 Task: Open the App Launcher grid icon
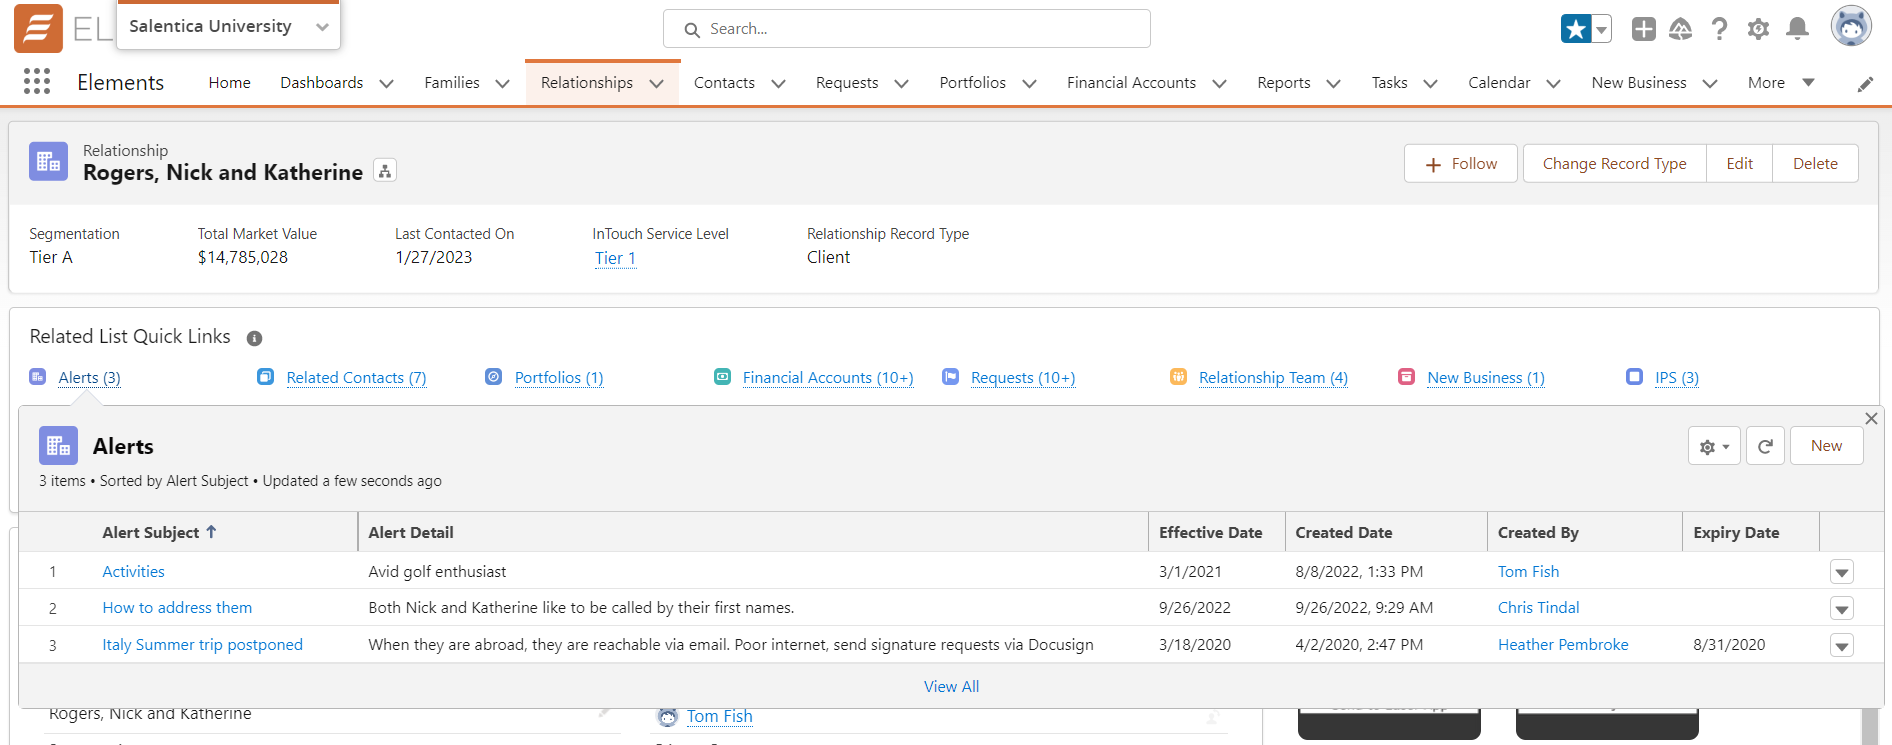click(37, 82)
